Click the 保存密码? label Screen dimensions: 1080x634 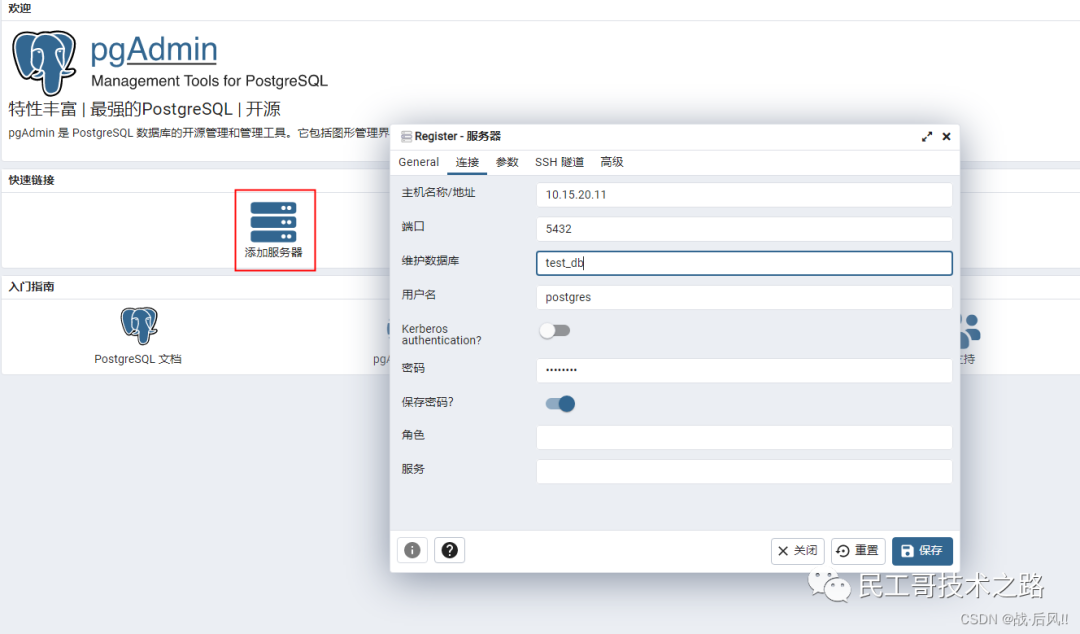click(427, 402)
